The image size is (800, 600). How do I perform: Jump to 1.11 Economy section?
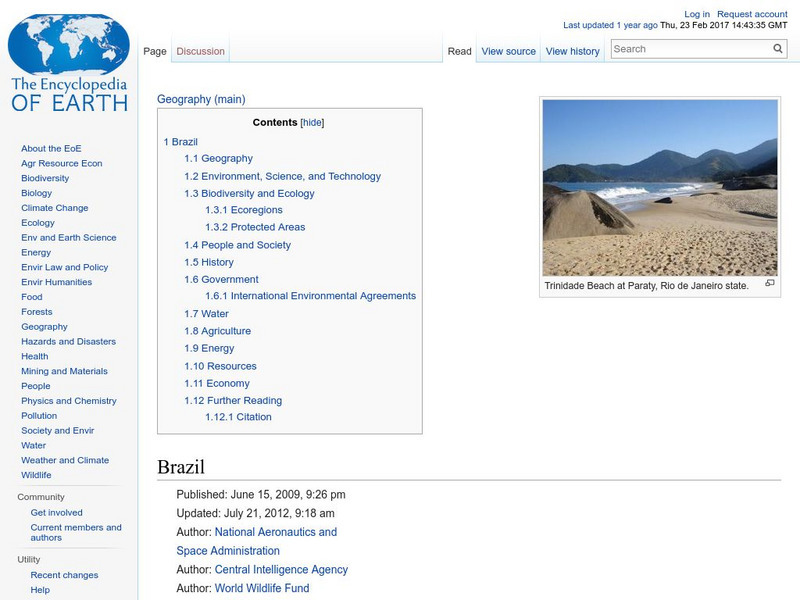[x=217, y=383]
